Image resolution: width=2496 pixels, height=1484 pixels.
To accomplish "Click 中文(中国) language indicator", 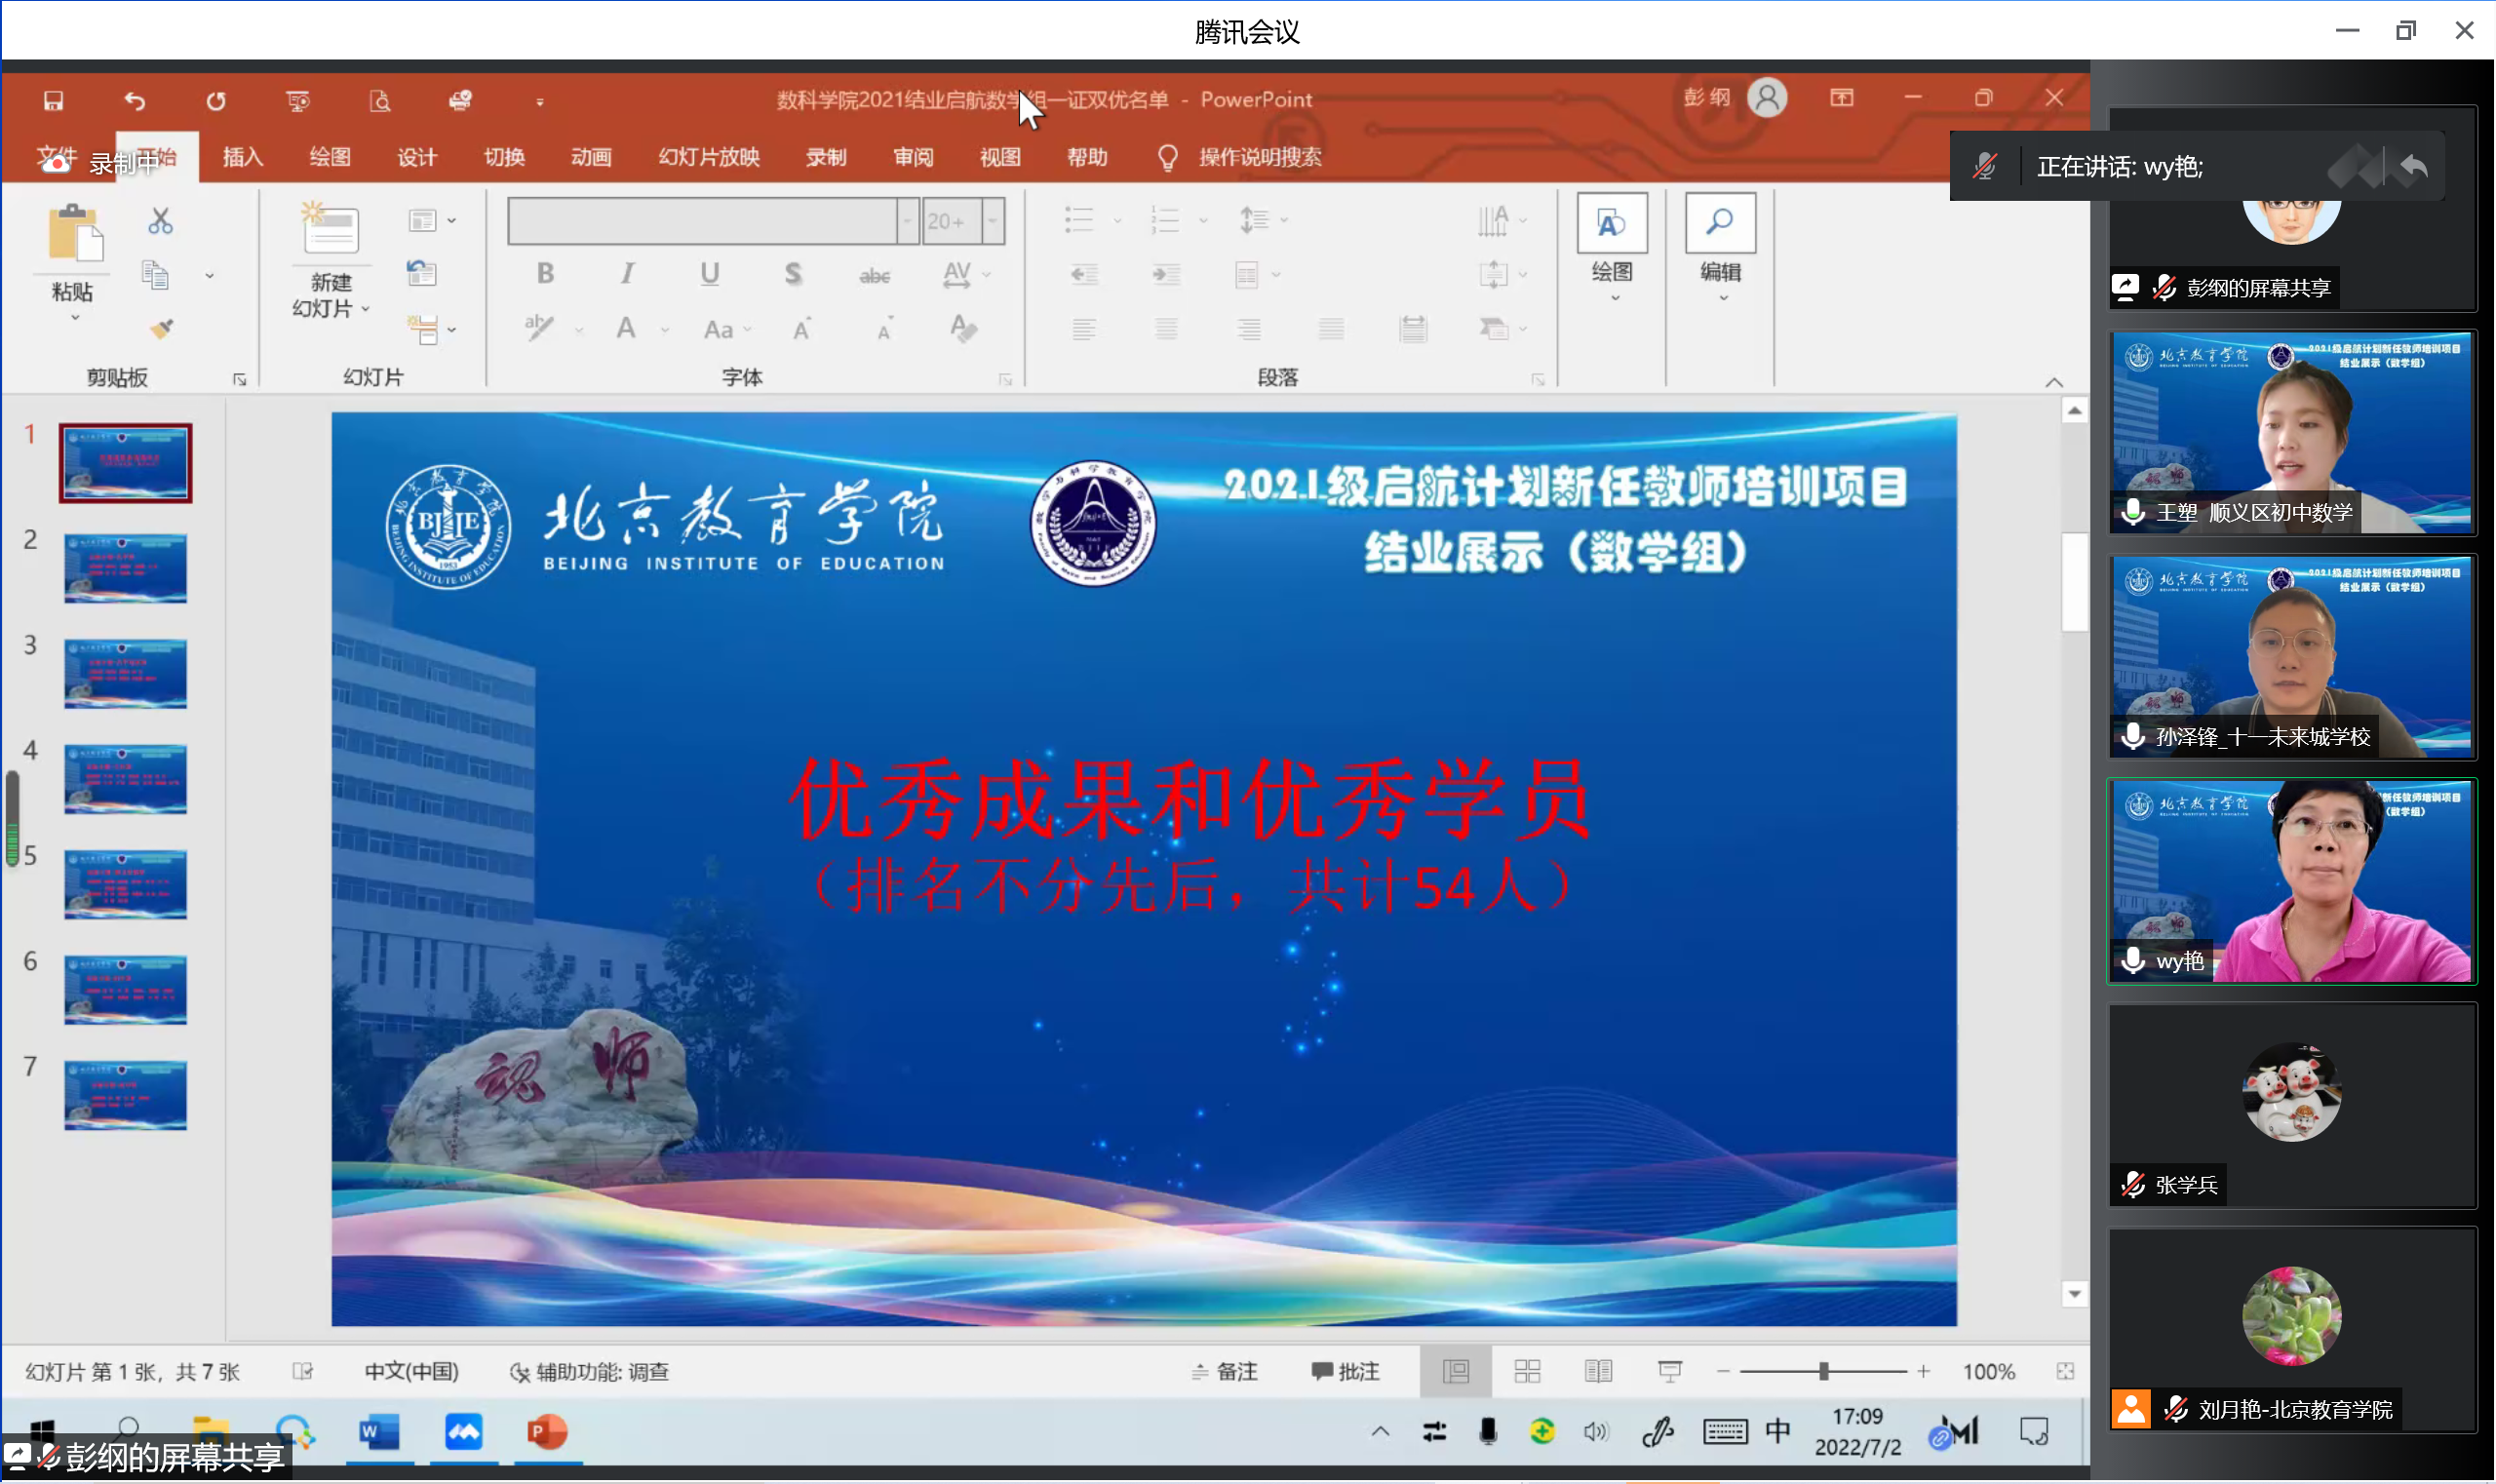I will click(411, 1372).
